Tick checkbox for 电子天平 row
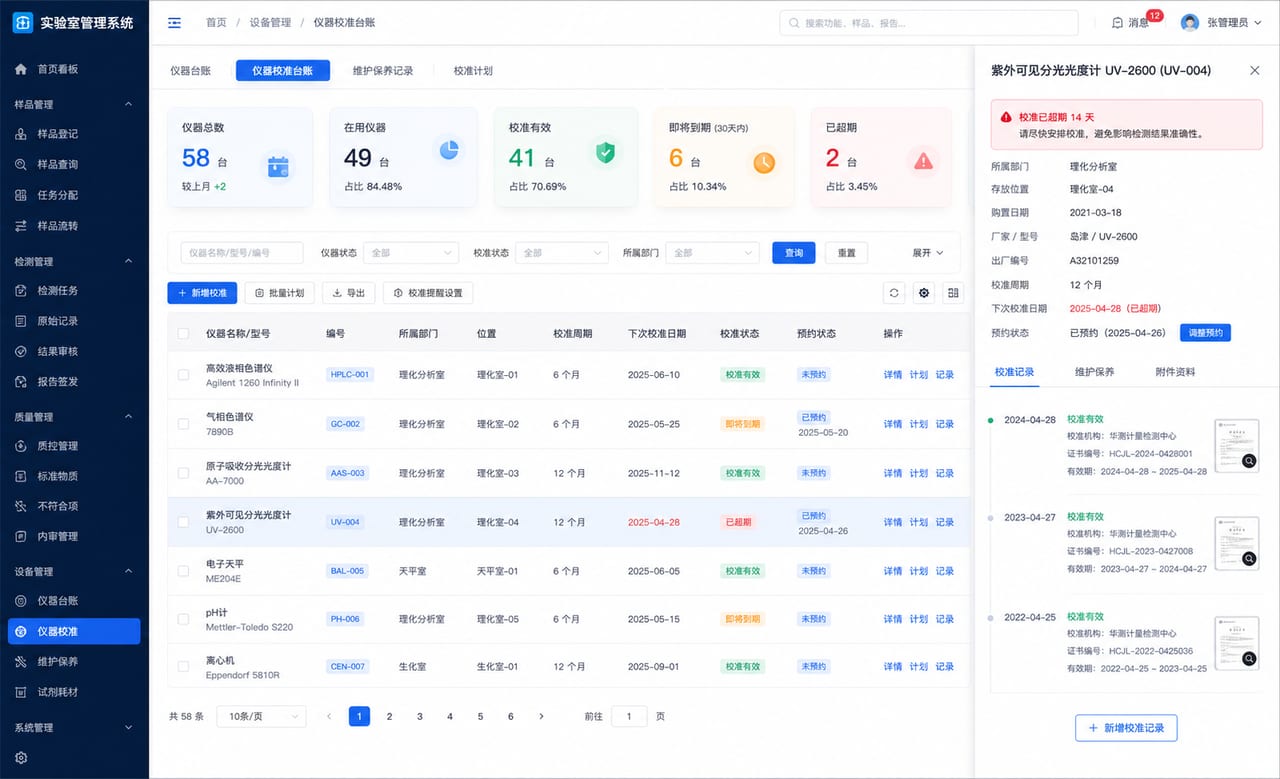Image resolution: width=1280 pixels, height=779 pixels. 183,571
